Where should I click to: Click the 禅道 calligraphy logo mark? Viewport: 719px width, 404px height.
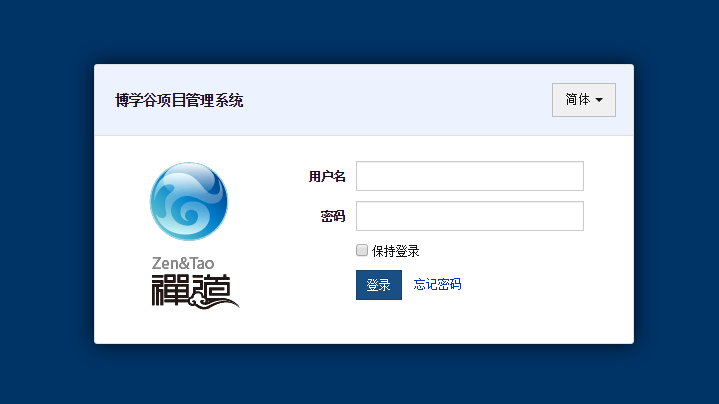pyautogui.click(x=190, y=288)
